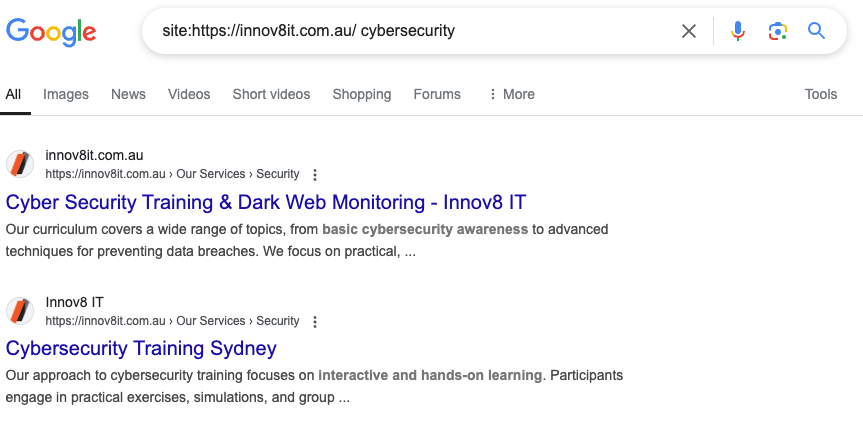
Task: Select the Forums tab
Action: click(437, 95)
